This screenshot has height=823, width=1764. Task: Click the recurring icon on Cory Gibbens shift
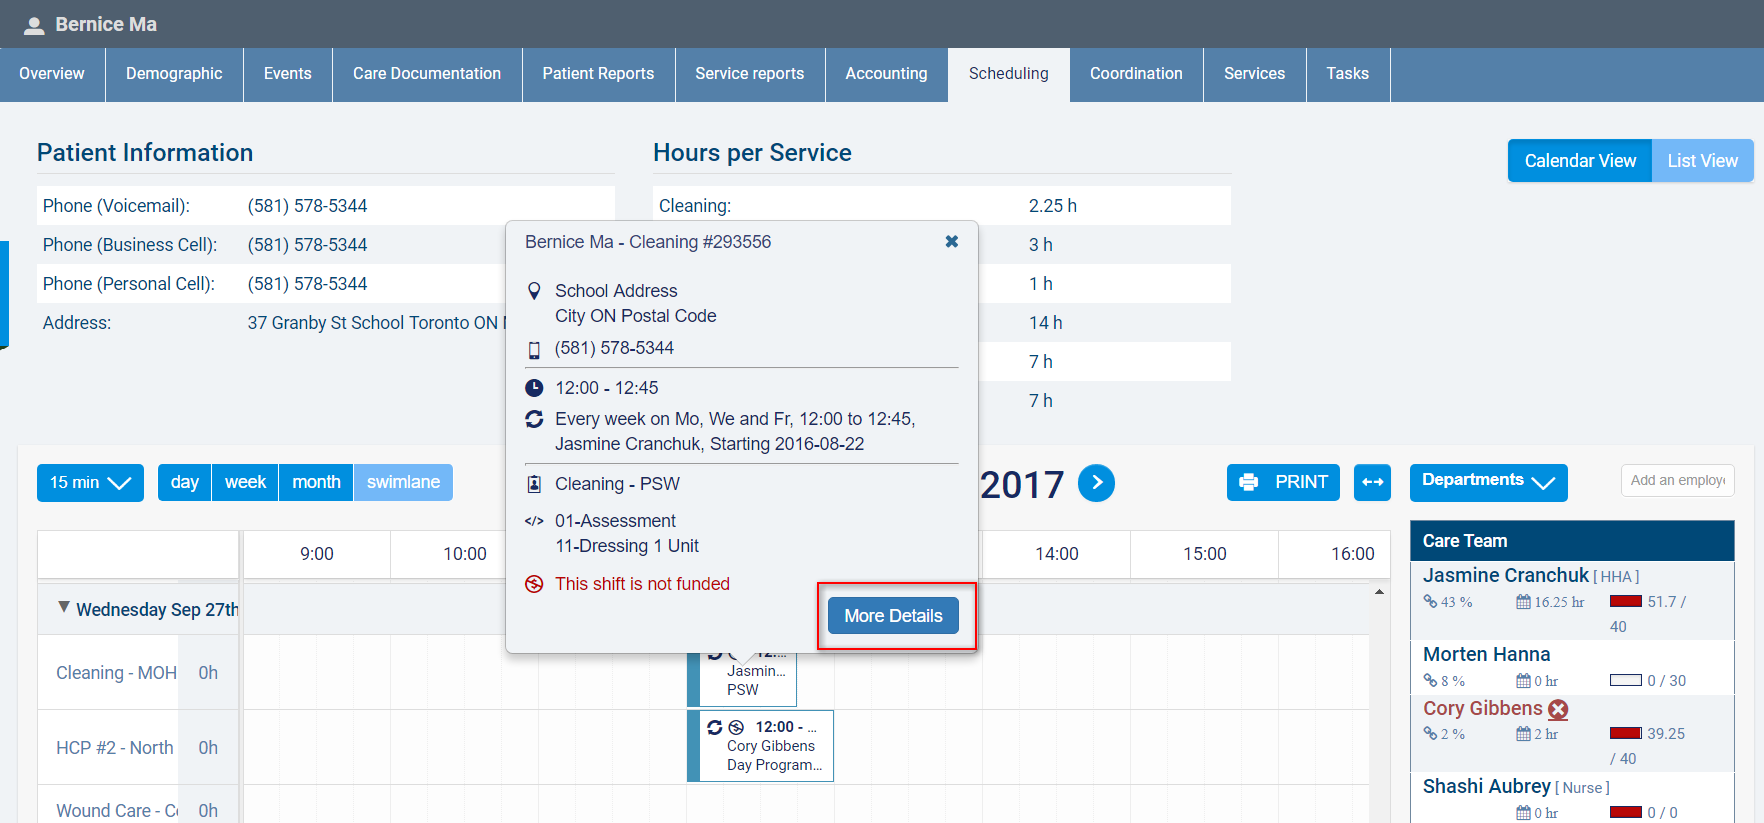coord(714,727)
